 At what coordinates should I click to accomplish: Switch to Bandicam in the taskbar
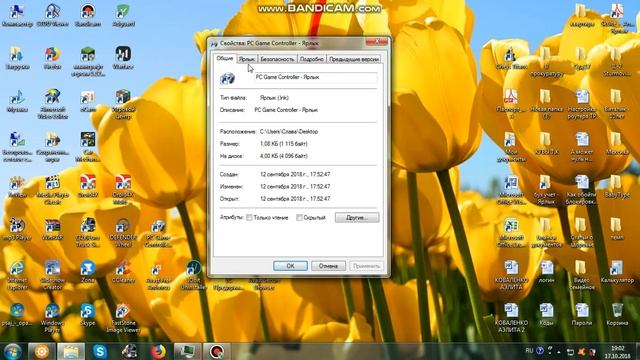tap(216, 351)
